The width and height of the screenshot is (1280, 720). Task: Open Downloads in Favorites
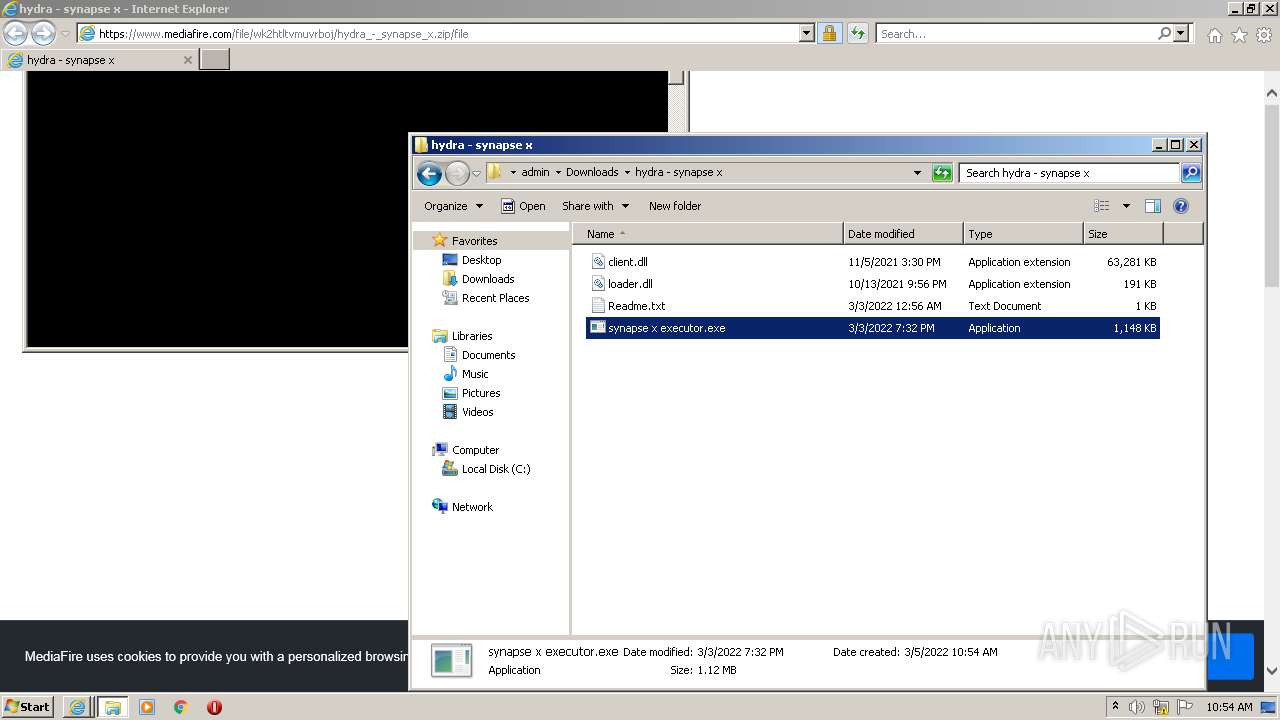pyautogui.click(x=488, y=279)
